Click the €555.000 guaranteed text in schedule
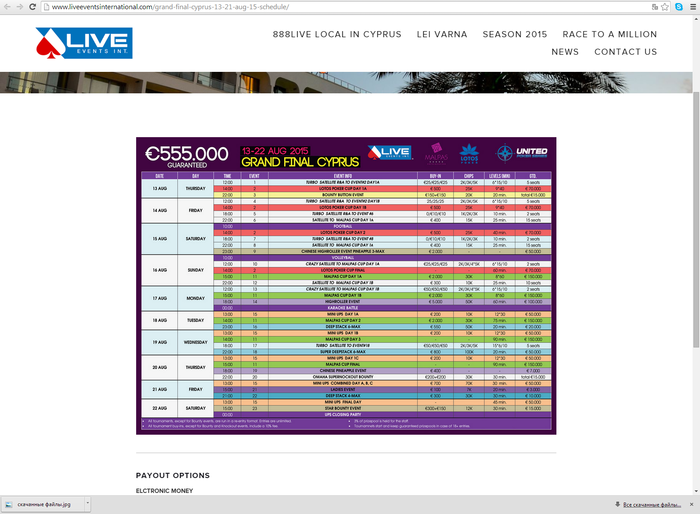The width and height of the screenshot is (700, 514). pyautogui.click(x=187, y=156)
